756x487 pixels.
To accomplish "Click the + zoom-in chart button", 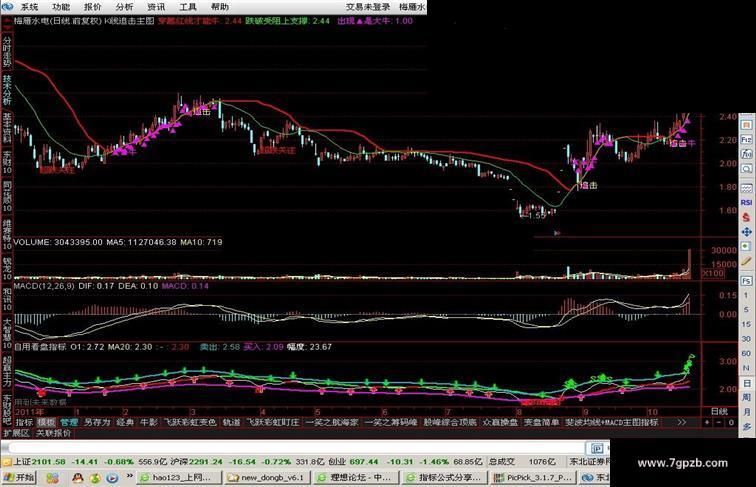I will coord(707,422).
